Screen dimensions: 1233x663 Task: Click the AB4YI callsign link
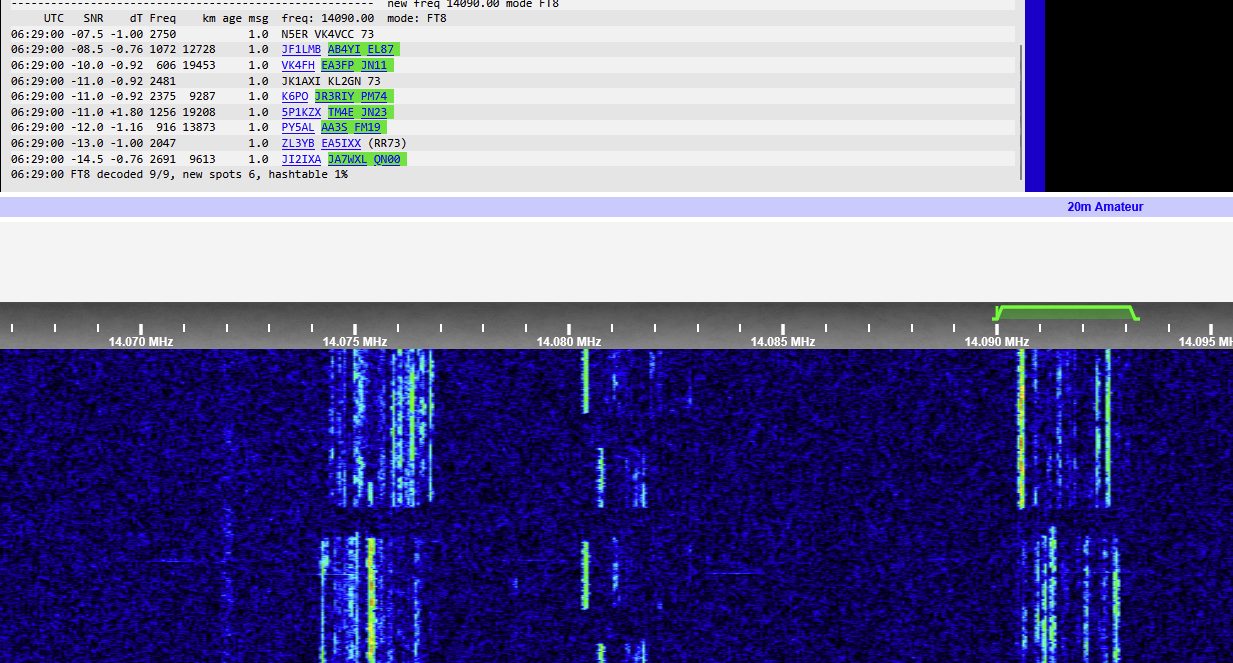[x=344, y=49]
